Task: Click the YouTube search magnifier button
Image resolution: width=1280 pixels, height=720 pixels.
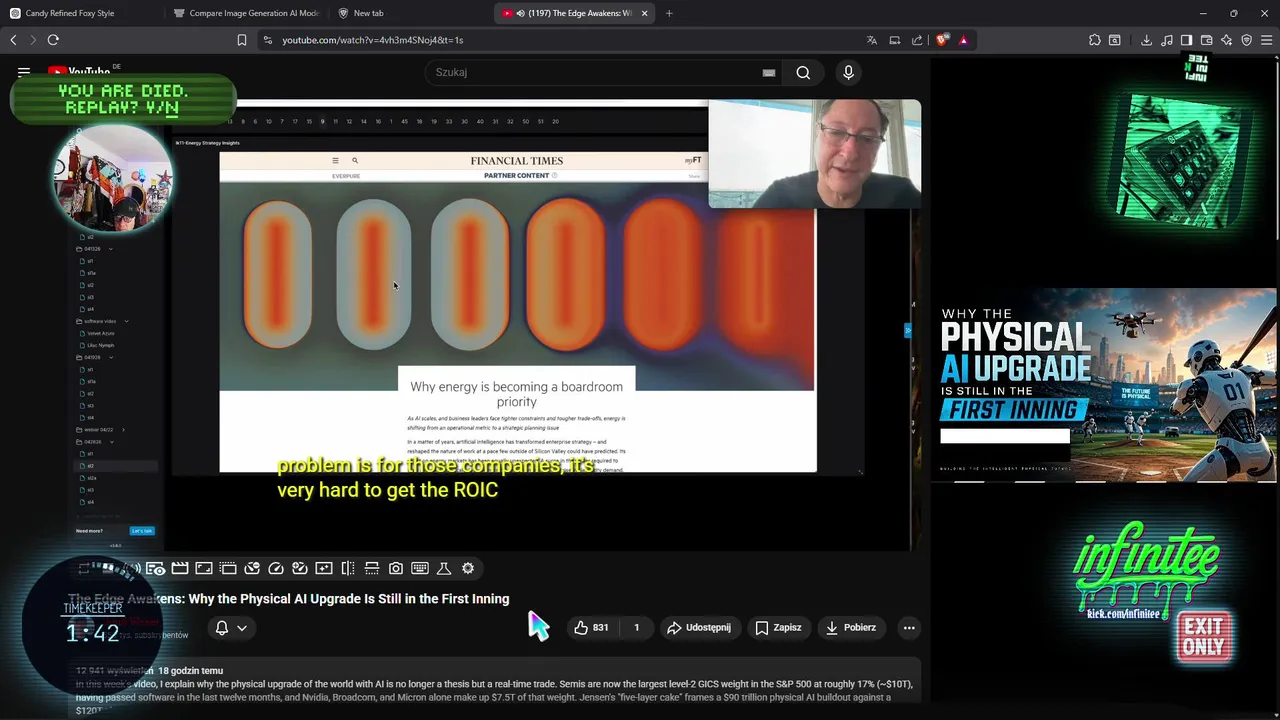Action: coord(803,72)
